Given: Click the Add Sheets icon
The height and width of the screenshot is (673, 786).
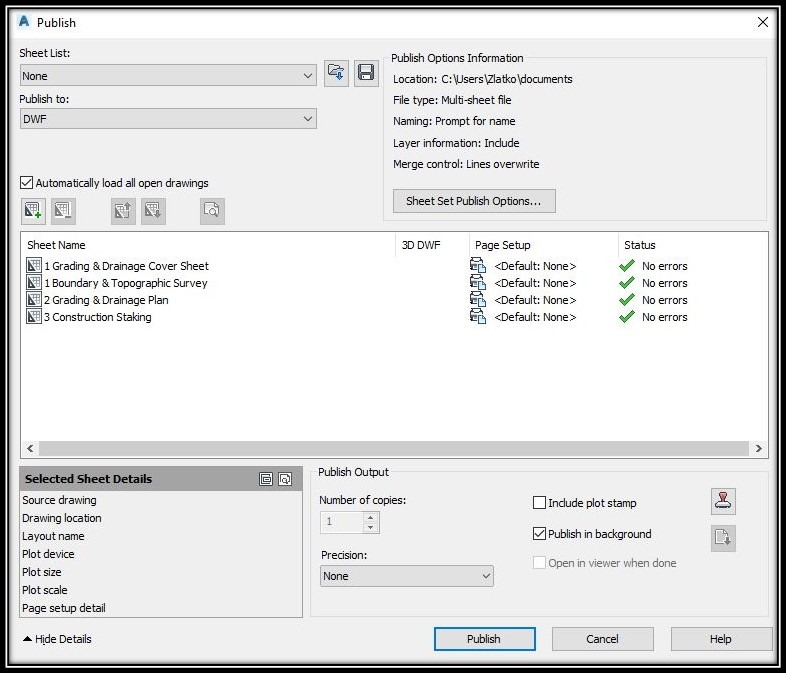Looking at the screenshot, I should click(x=33, y=210).
